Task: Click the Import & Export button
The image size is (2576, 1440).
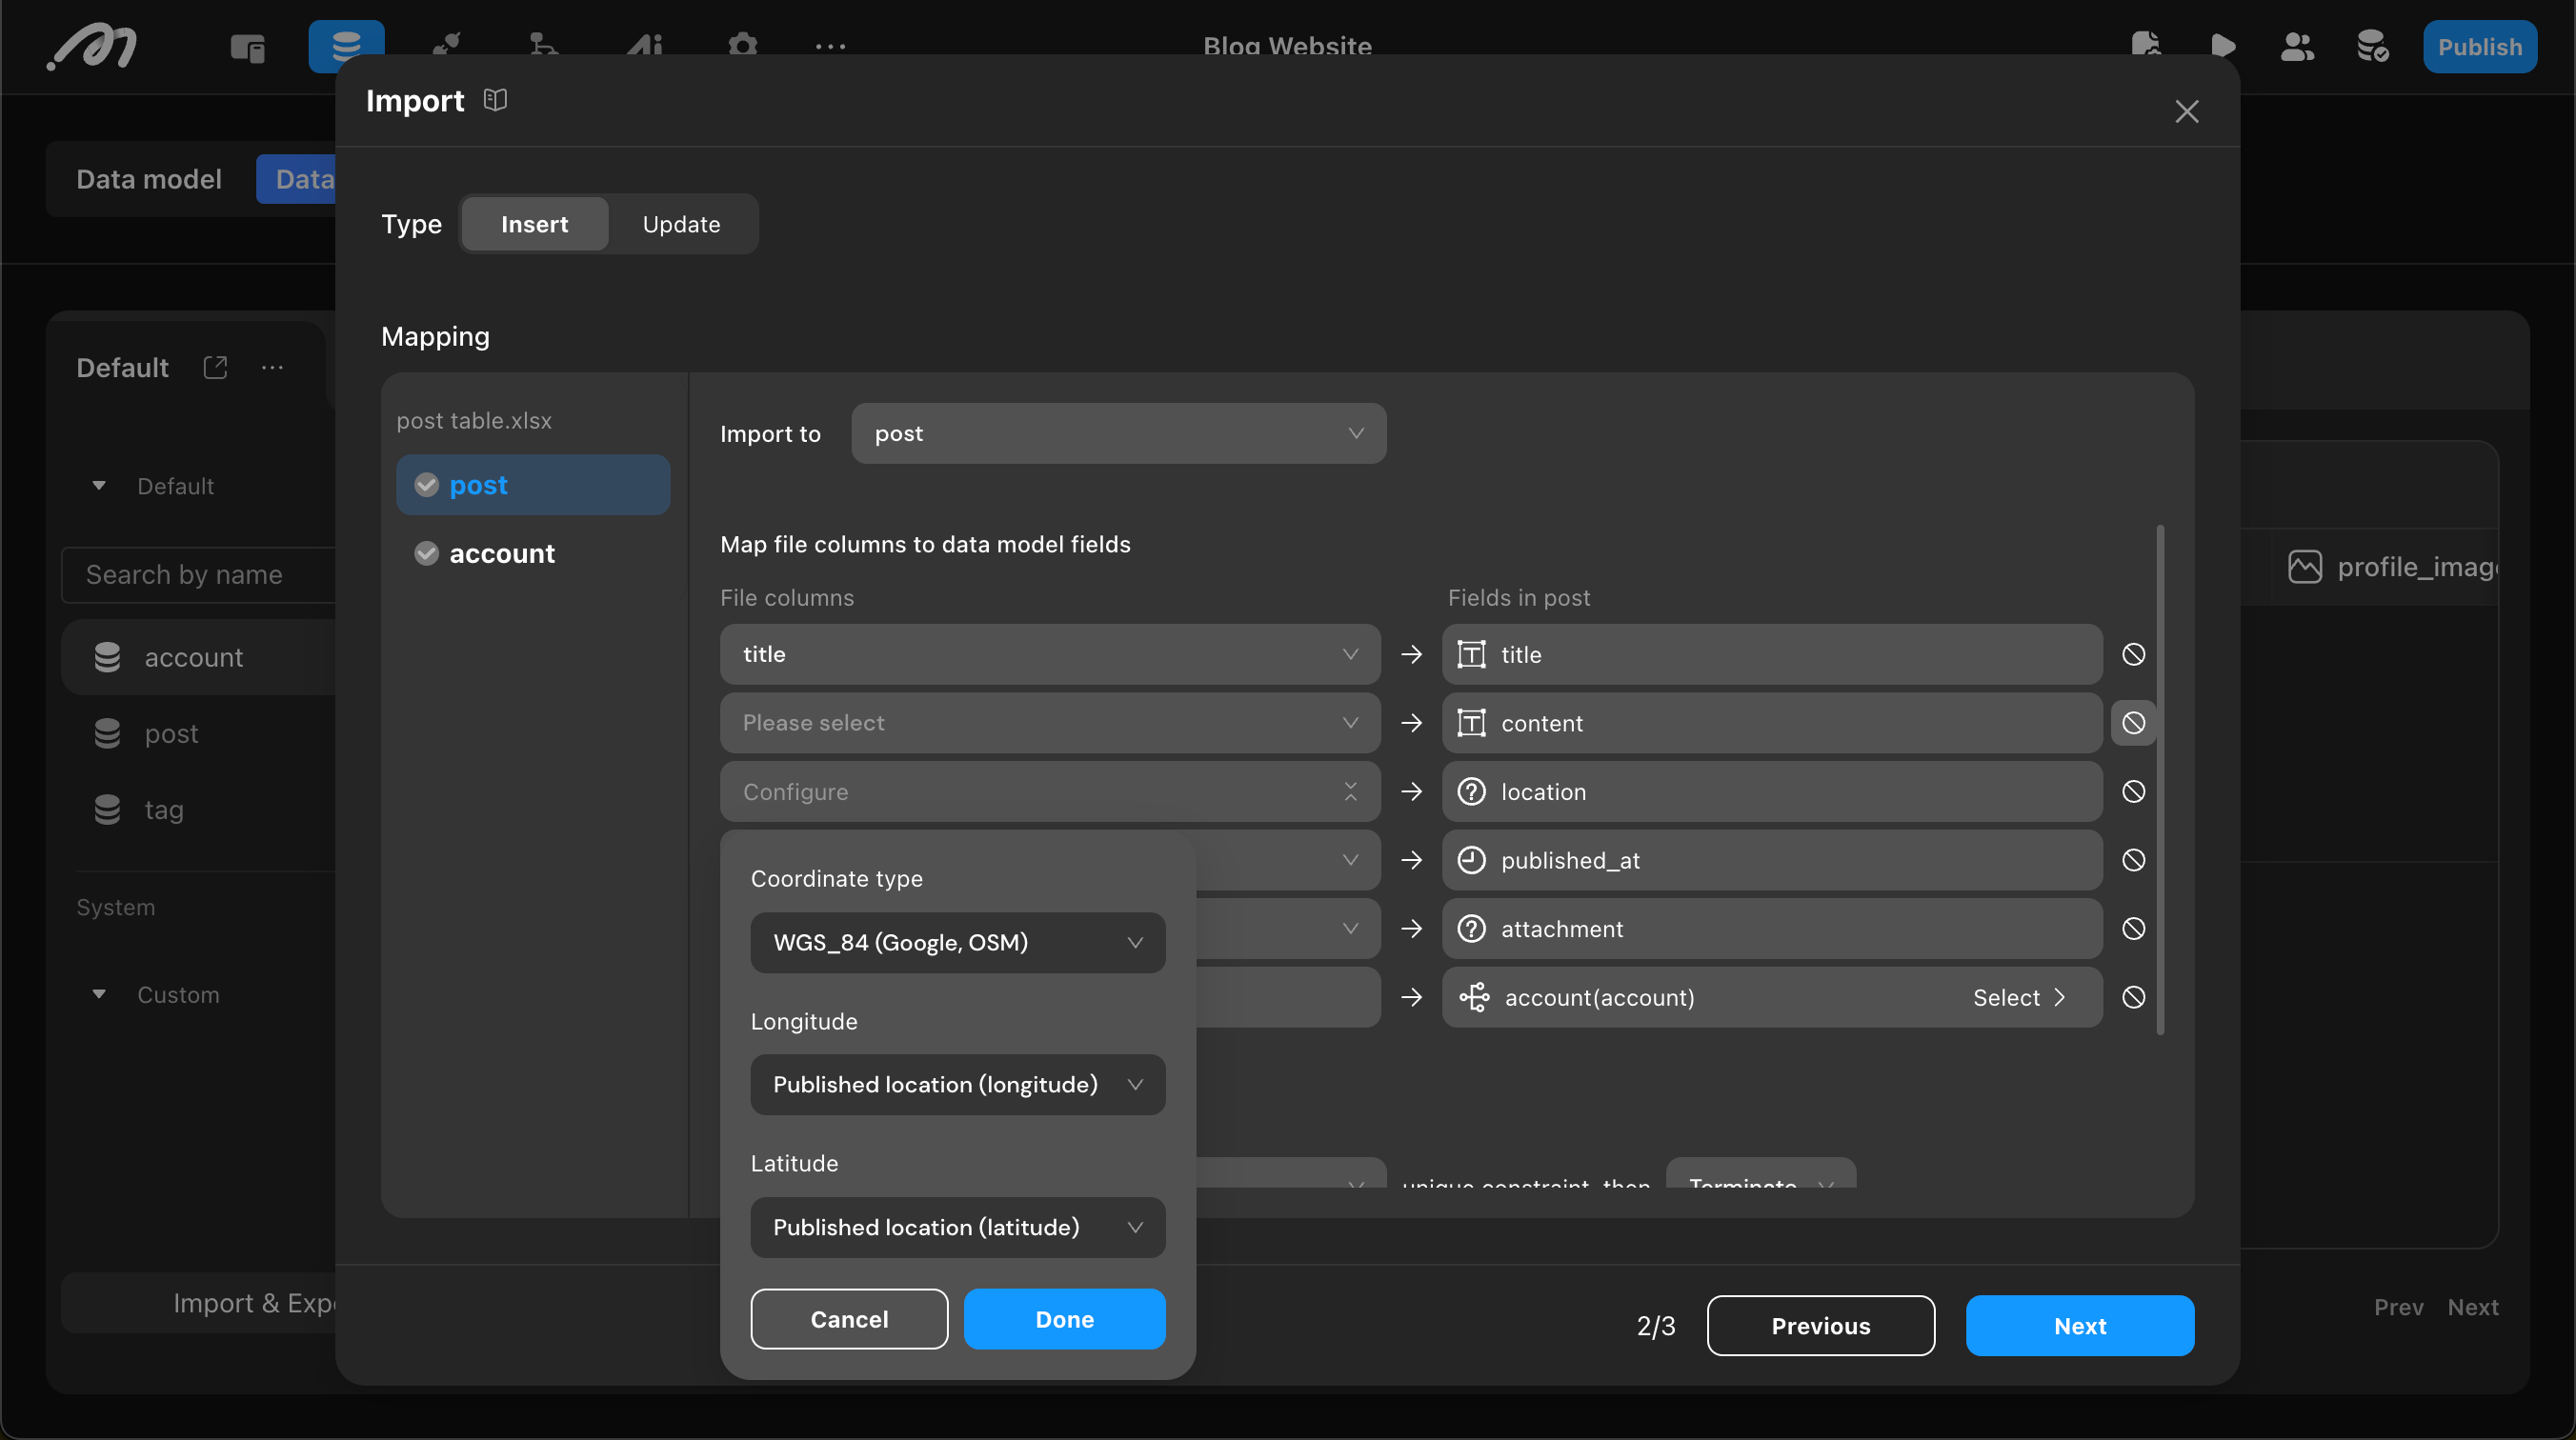Action: pos(200,1303)
